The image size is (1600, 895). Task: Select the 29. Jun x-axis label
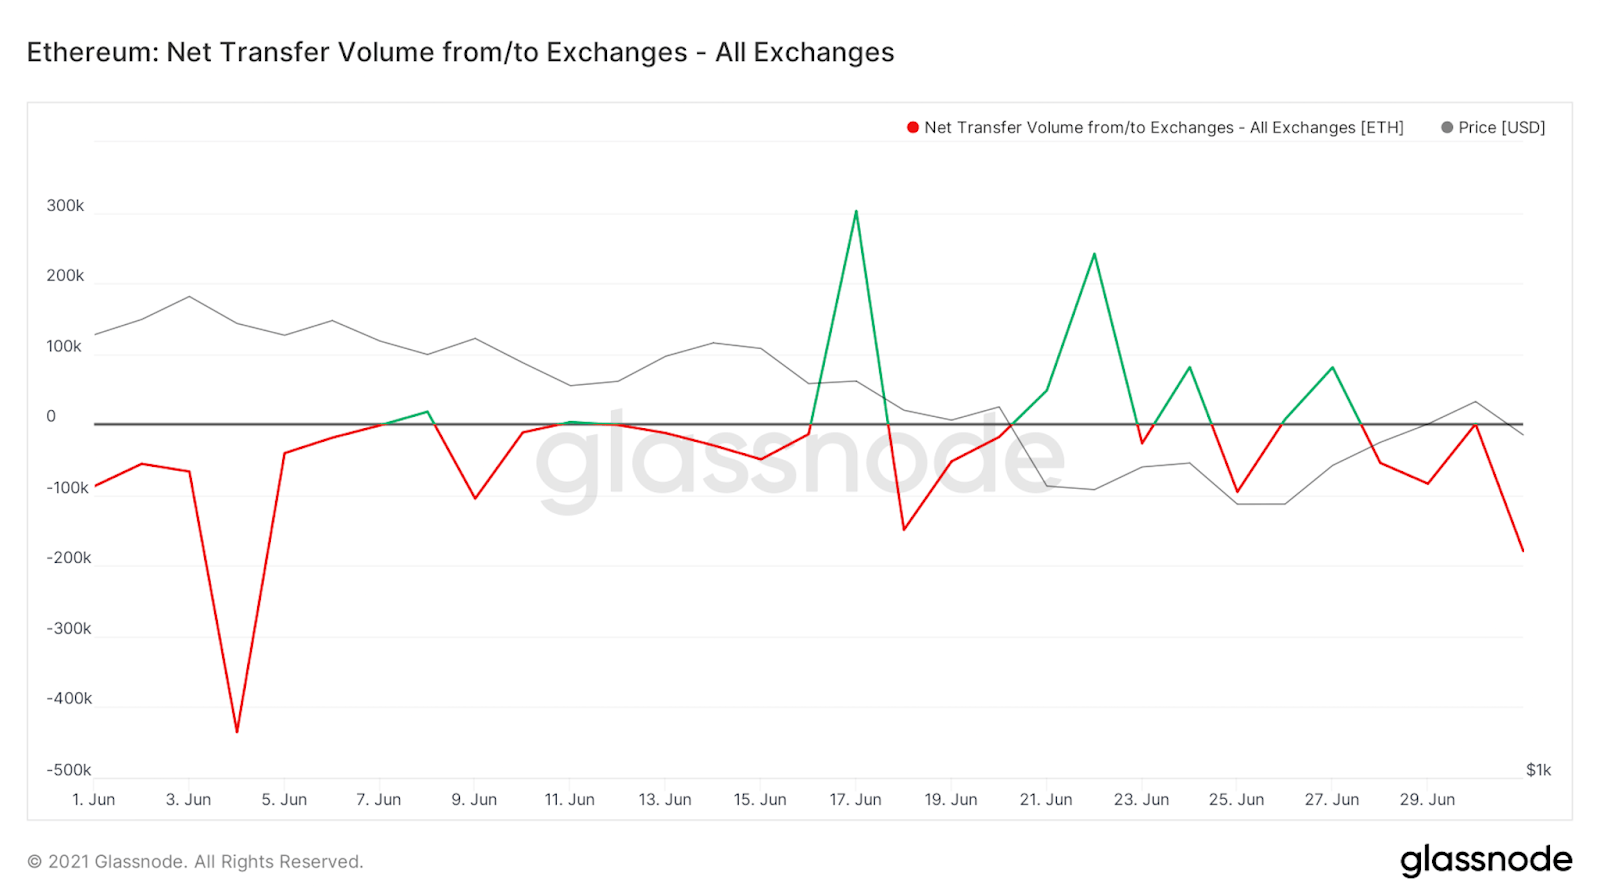(x=1427, y=800)
